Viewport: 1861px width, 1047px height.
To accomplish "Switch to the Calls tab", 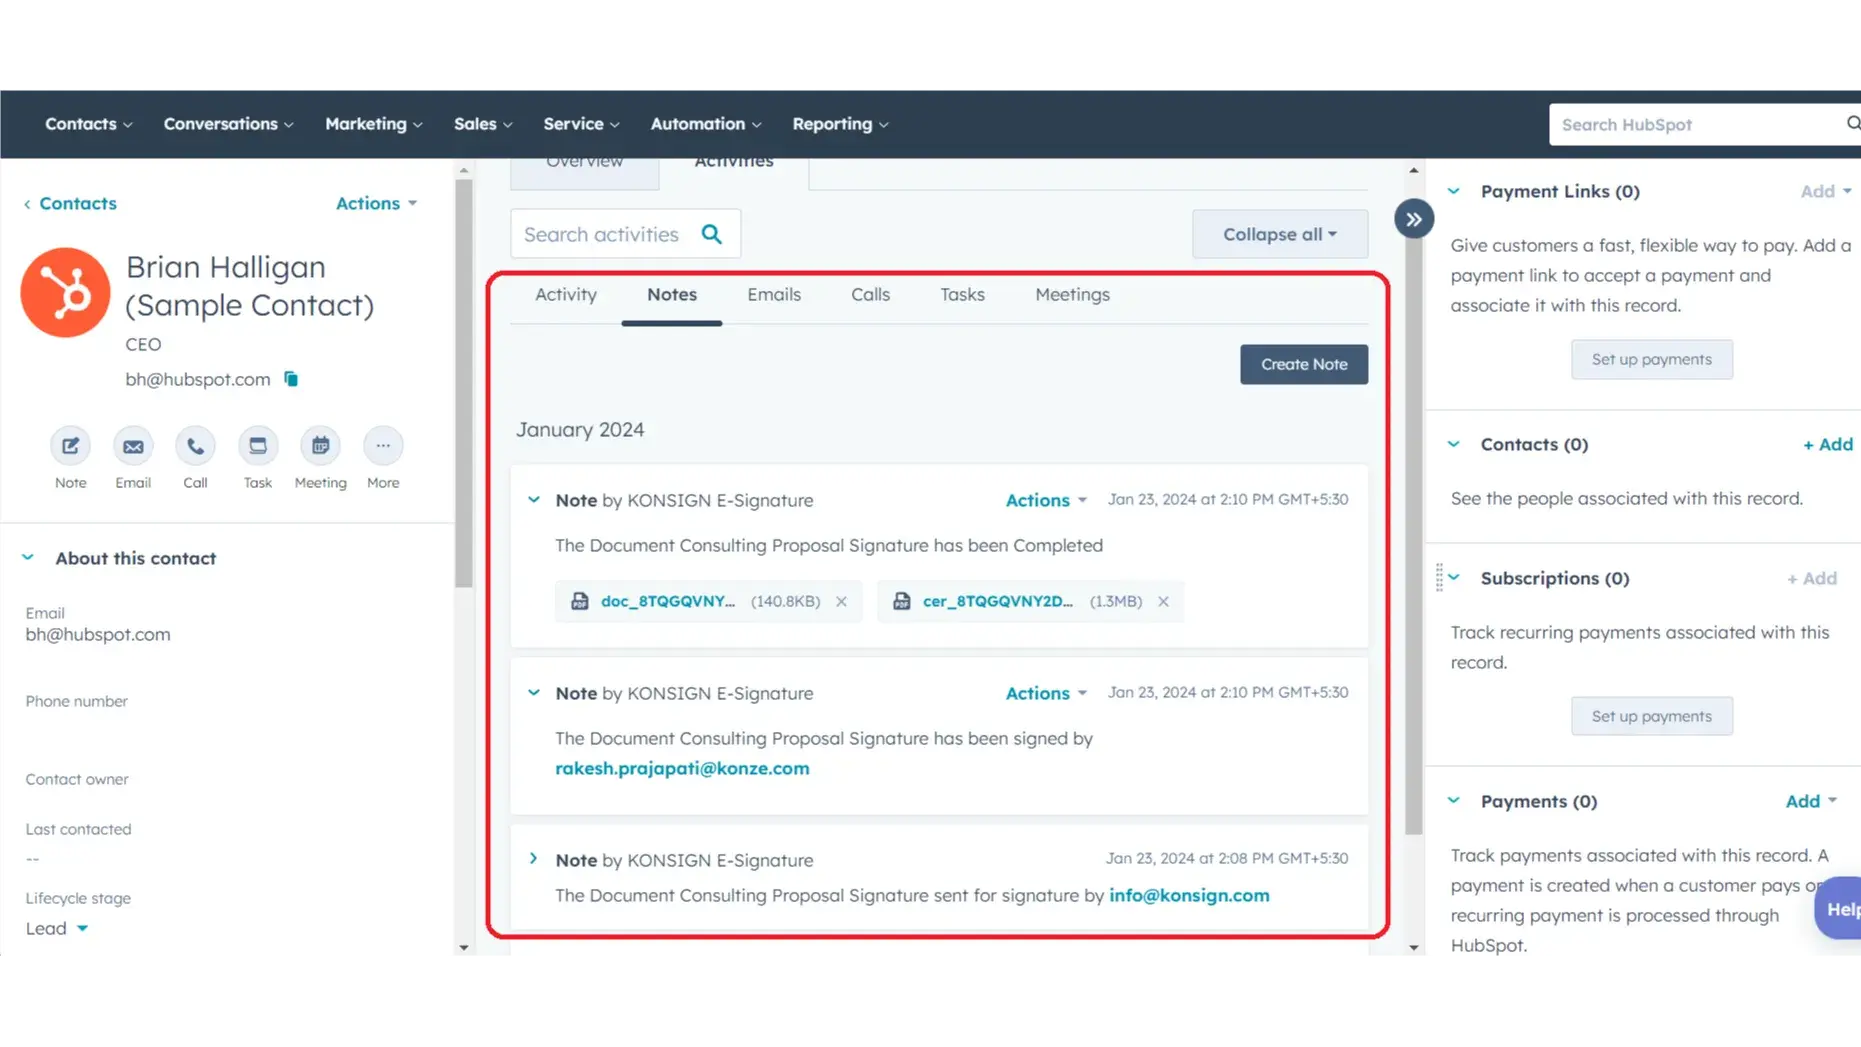I will (x=870, y=295).
